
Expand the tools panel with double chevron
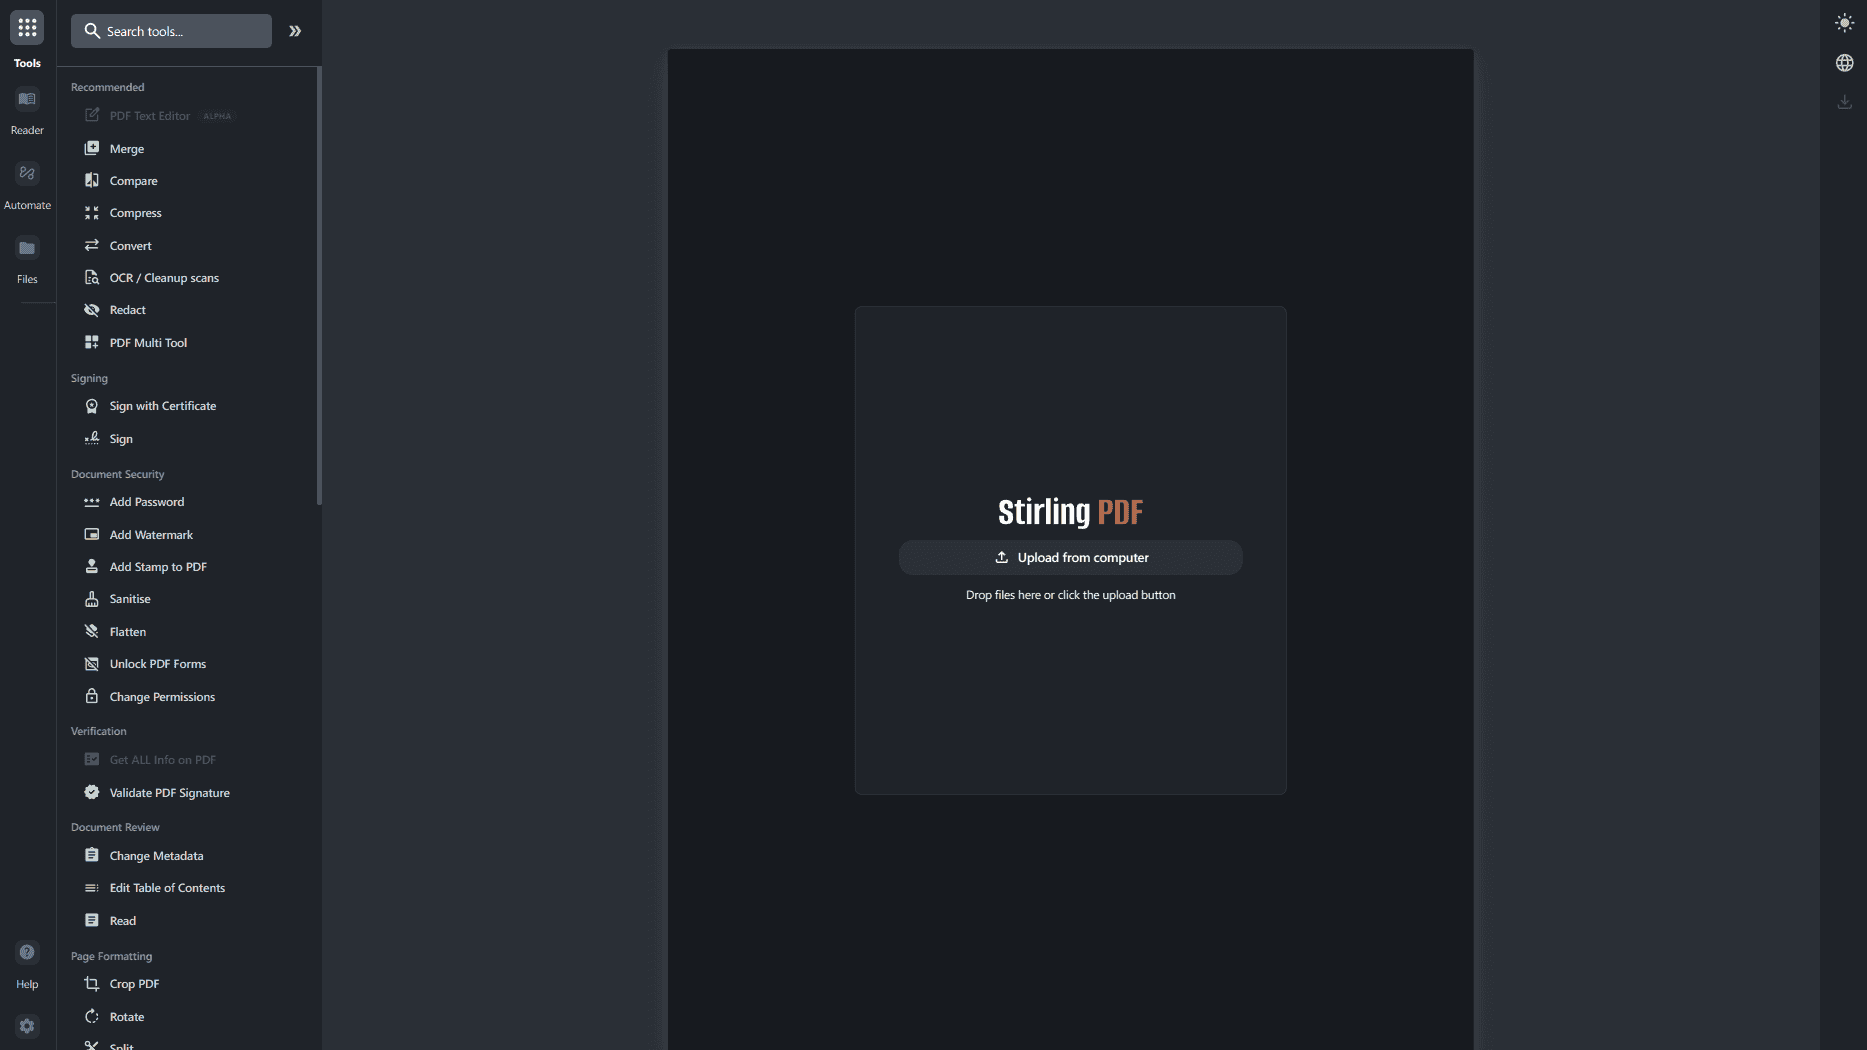pyautogui.click(x=295, y=31)
